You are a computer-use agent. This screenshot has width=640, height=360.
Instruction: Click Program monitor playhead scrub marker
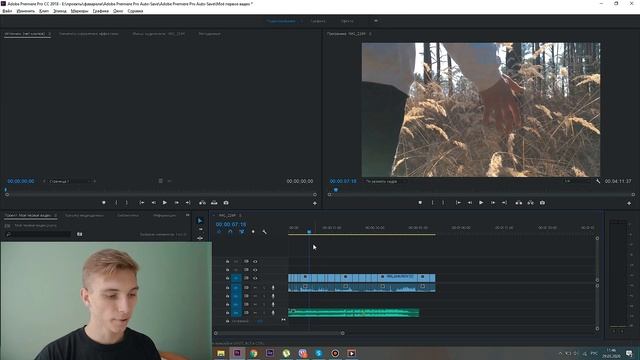[x=336, y=190]
